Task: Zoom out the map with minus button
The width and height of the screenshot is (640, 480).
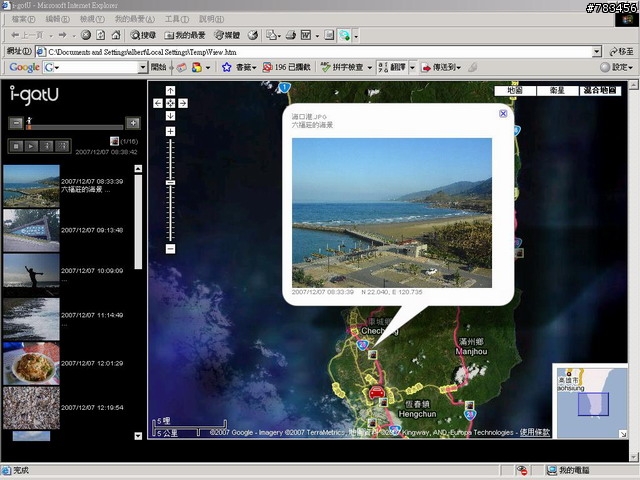Action: point(170,249)
